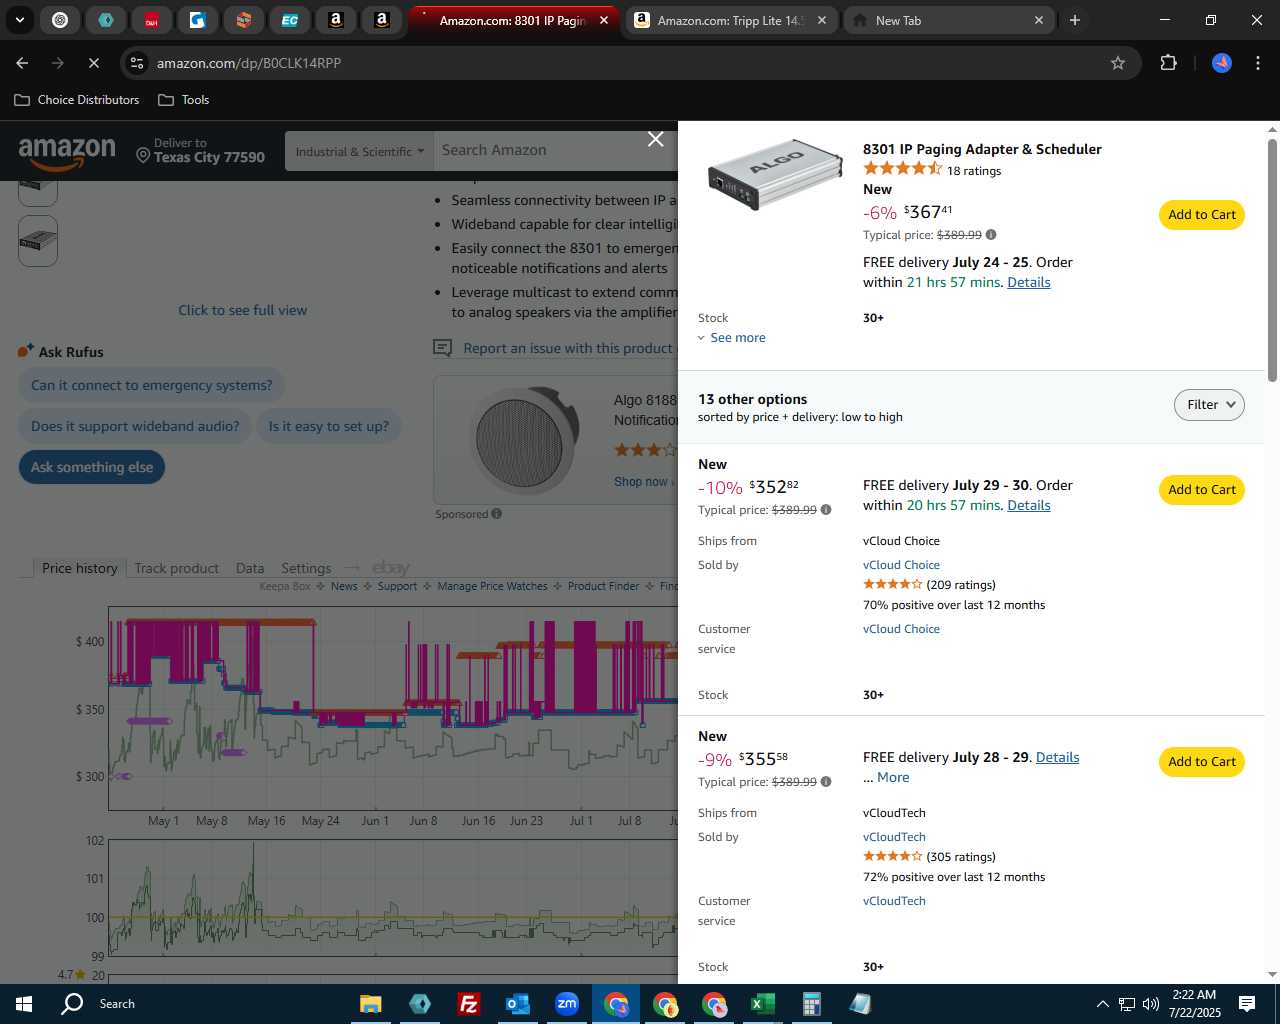This screenshot has width=1280, height=1024.
Task: Open FileZilla from the taskbar
Action: 469,1004
